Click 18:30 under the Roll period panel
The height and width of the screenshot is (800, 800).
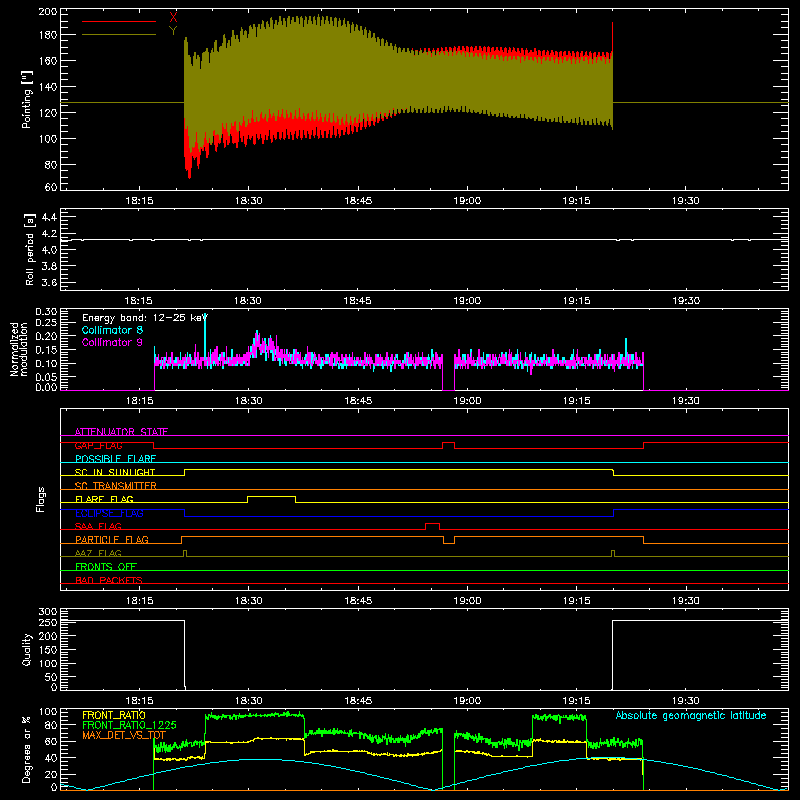248,301
